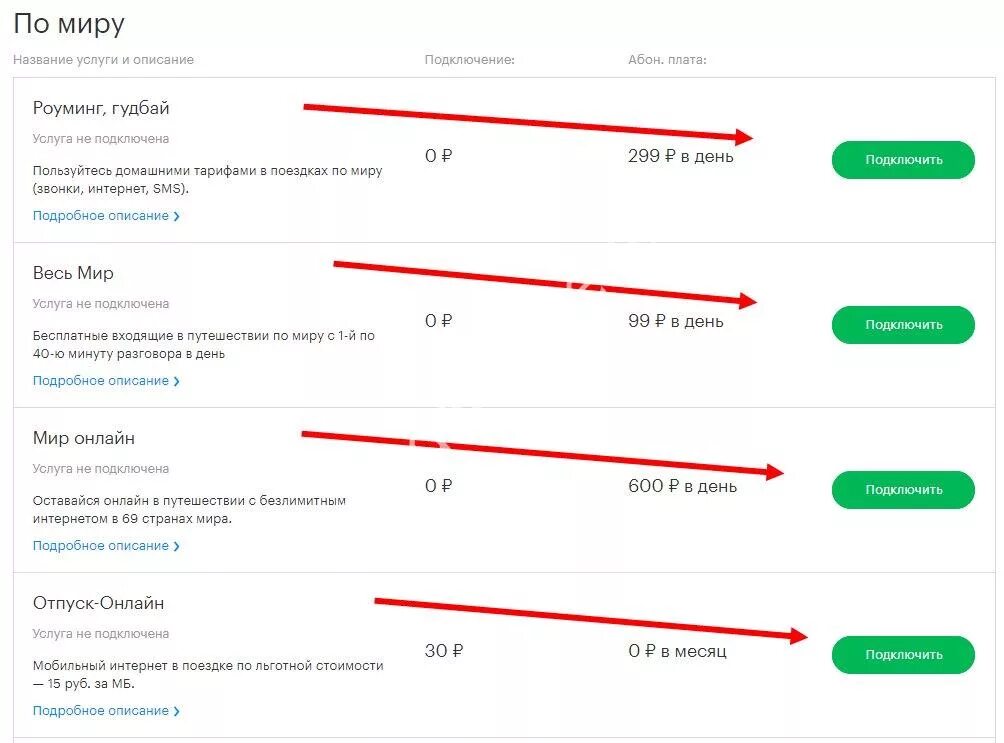Open Подробное описание link under Весь Мир
Image resolution: width=1004 pixels, height=743 pixels.
tap(101, 380)
